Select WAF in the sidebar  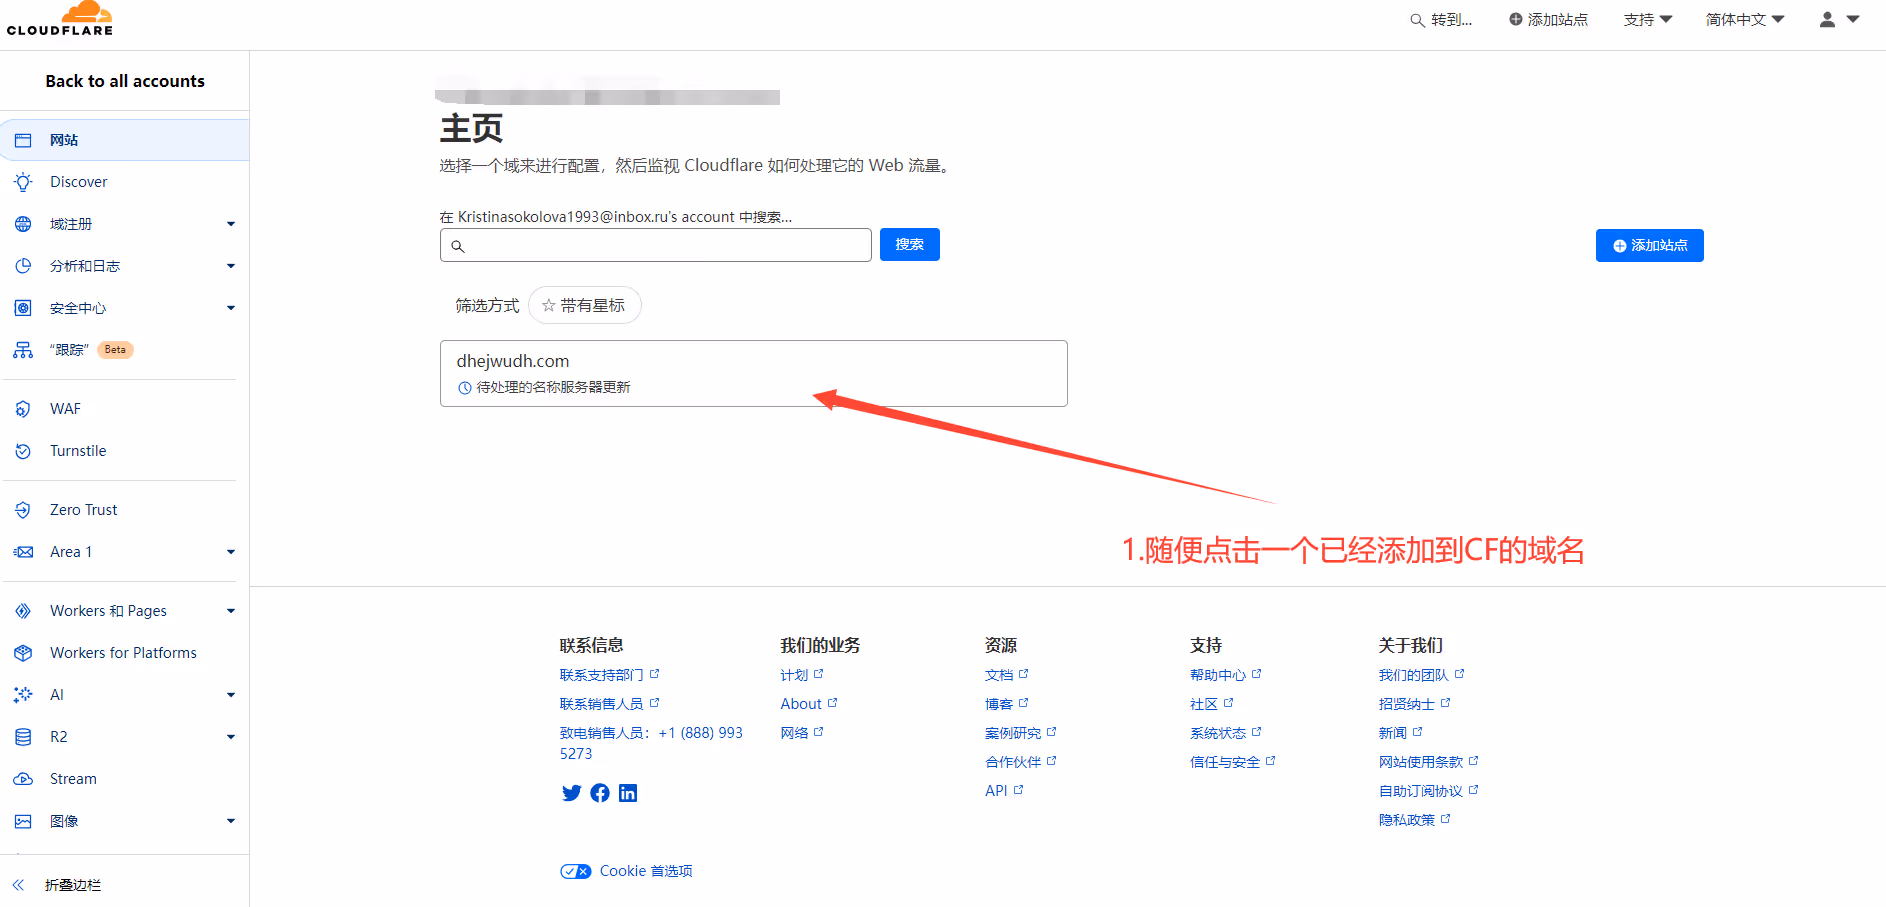click(x=65, y=409)
